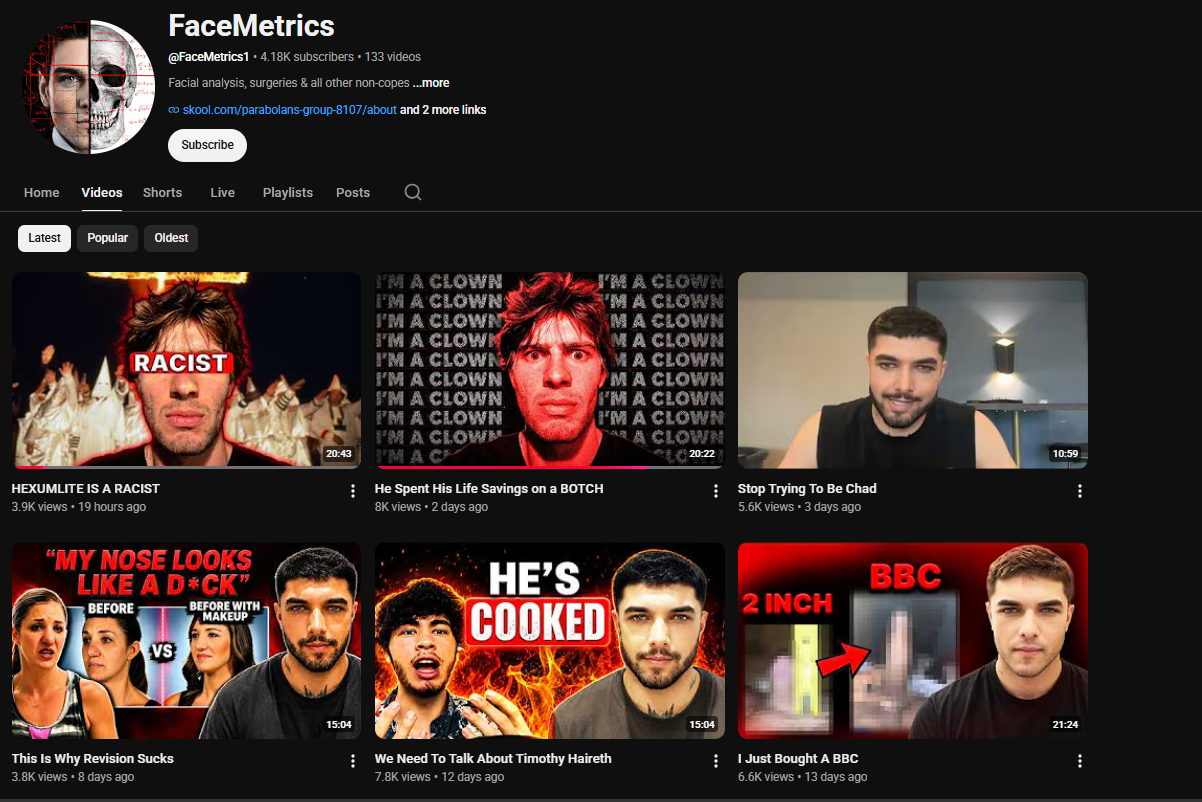The height and width of the screenshot is (802, 1202).
Task: Select the Latest sort filter
Action: 44,238
